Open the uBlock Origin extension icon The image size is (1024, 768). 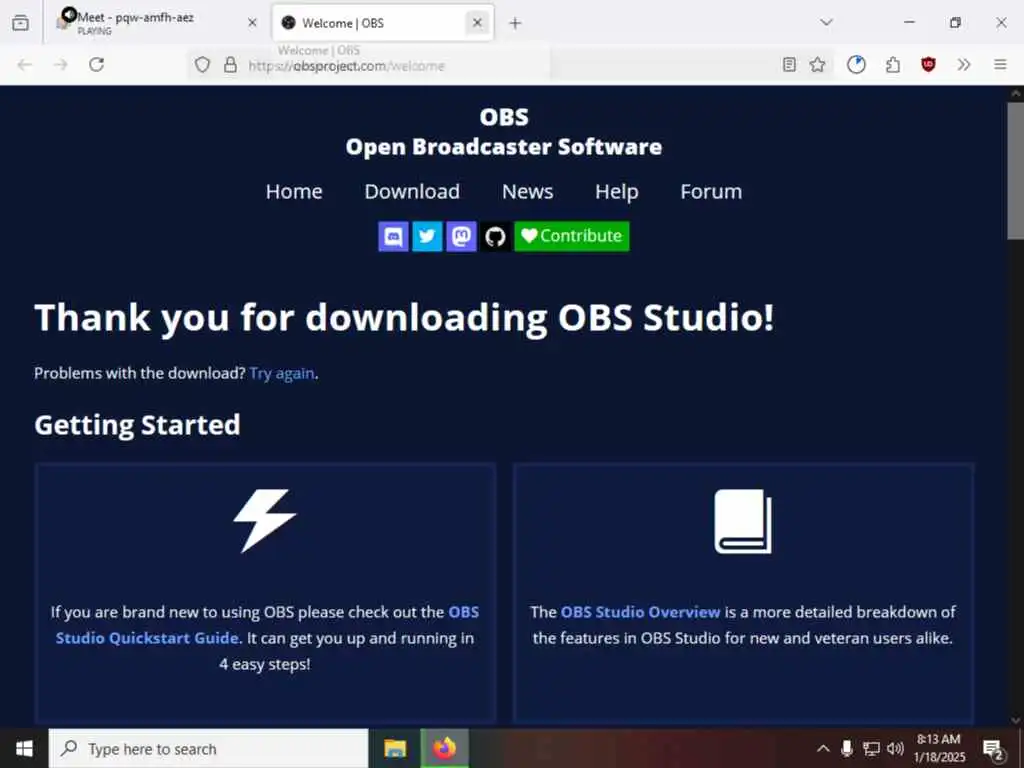tap(928, 65)
